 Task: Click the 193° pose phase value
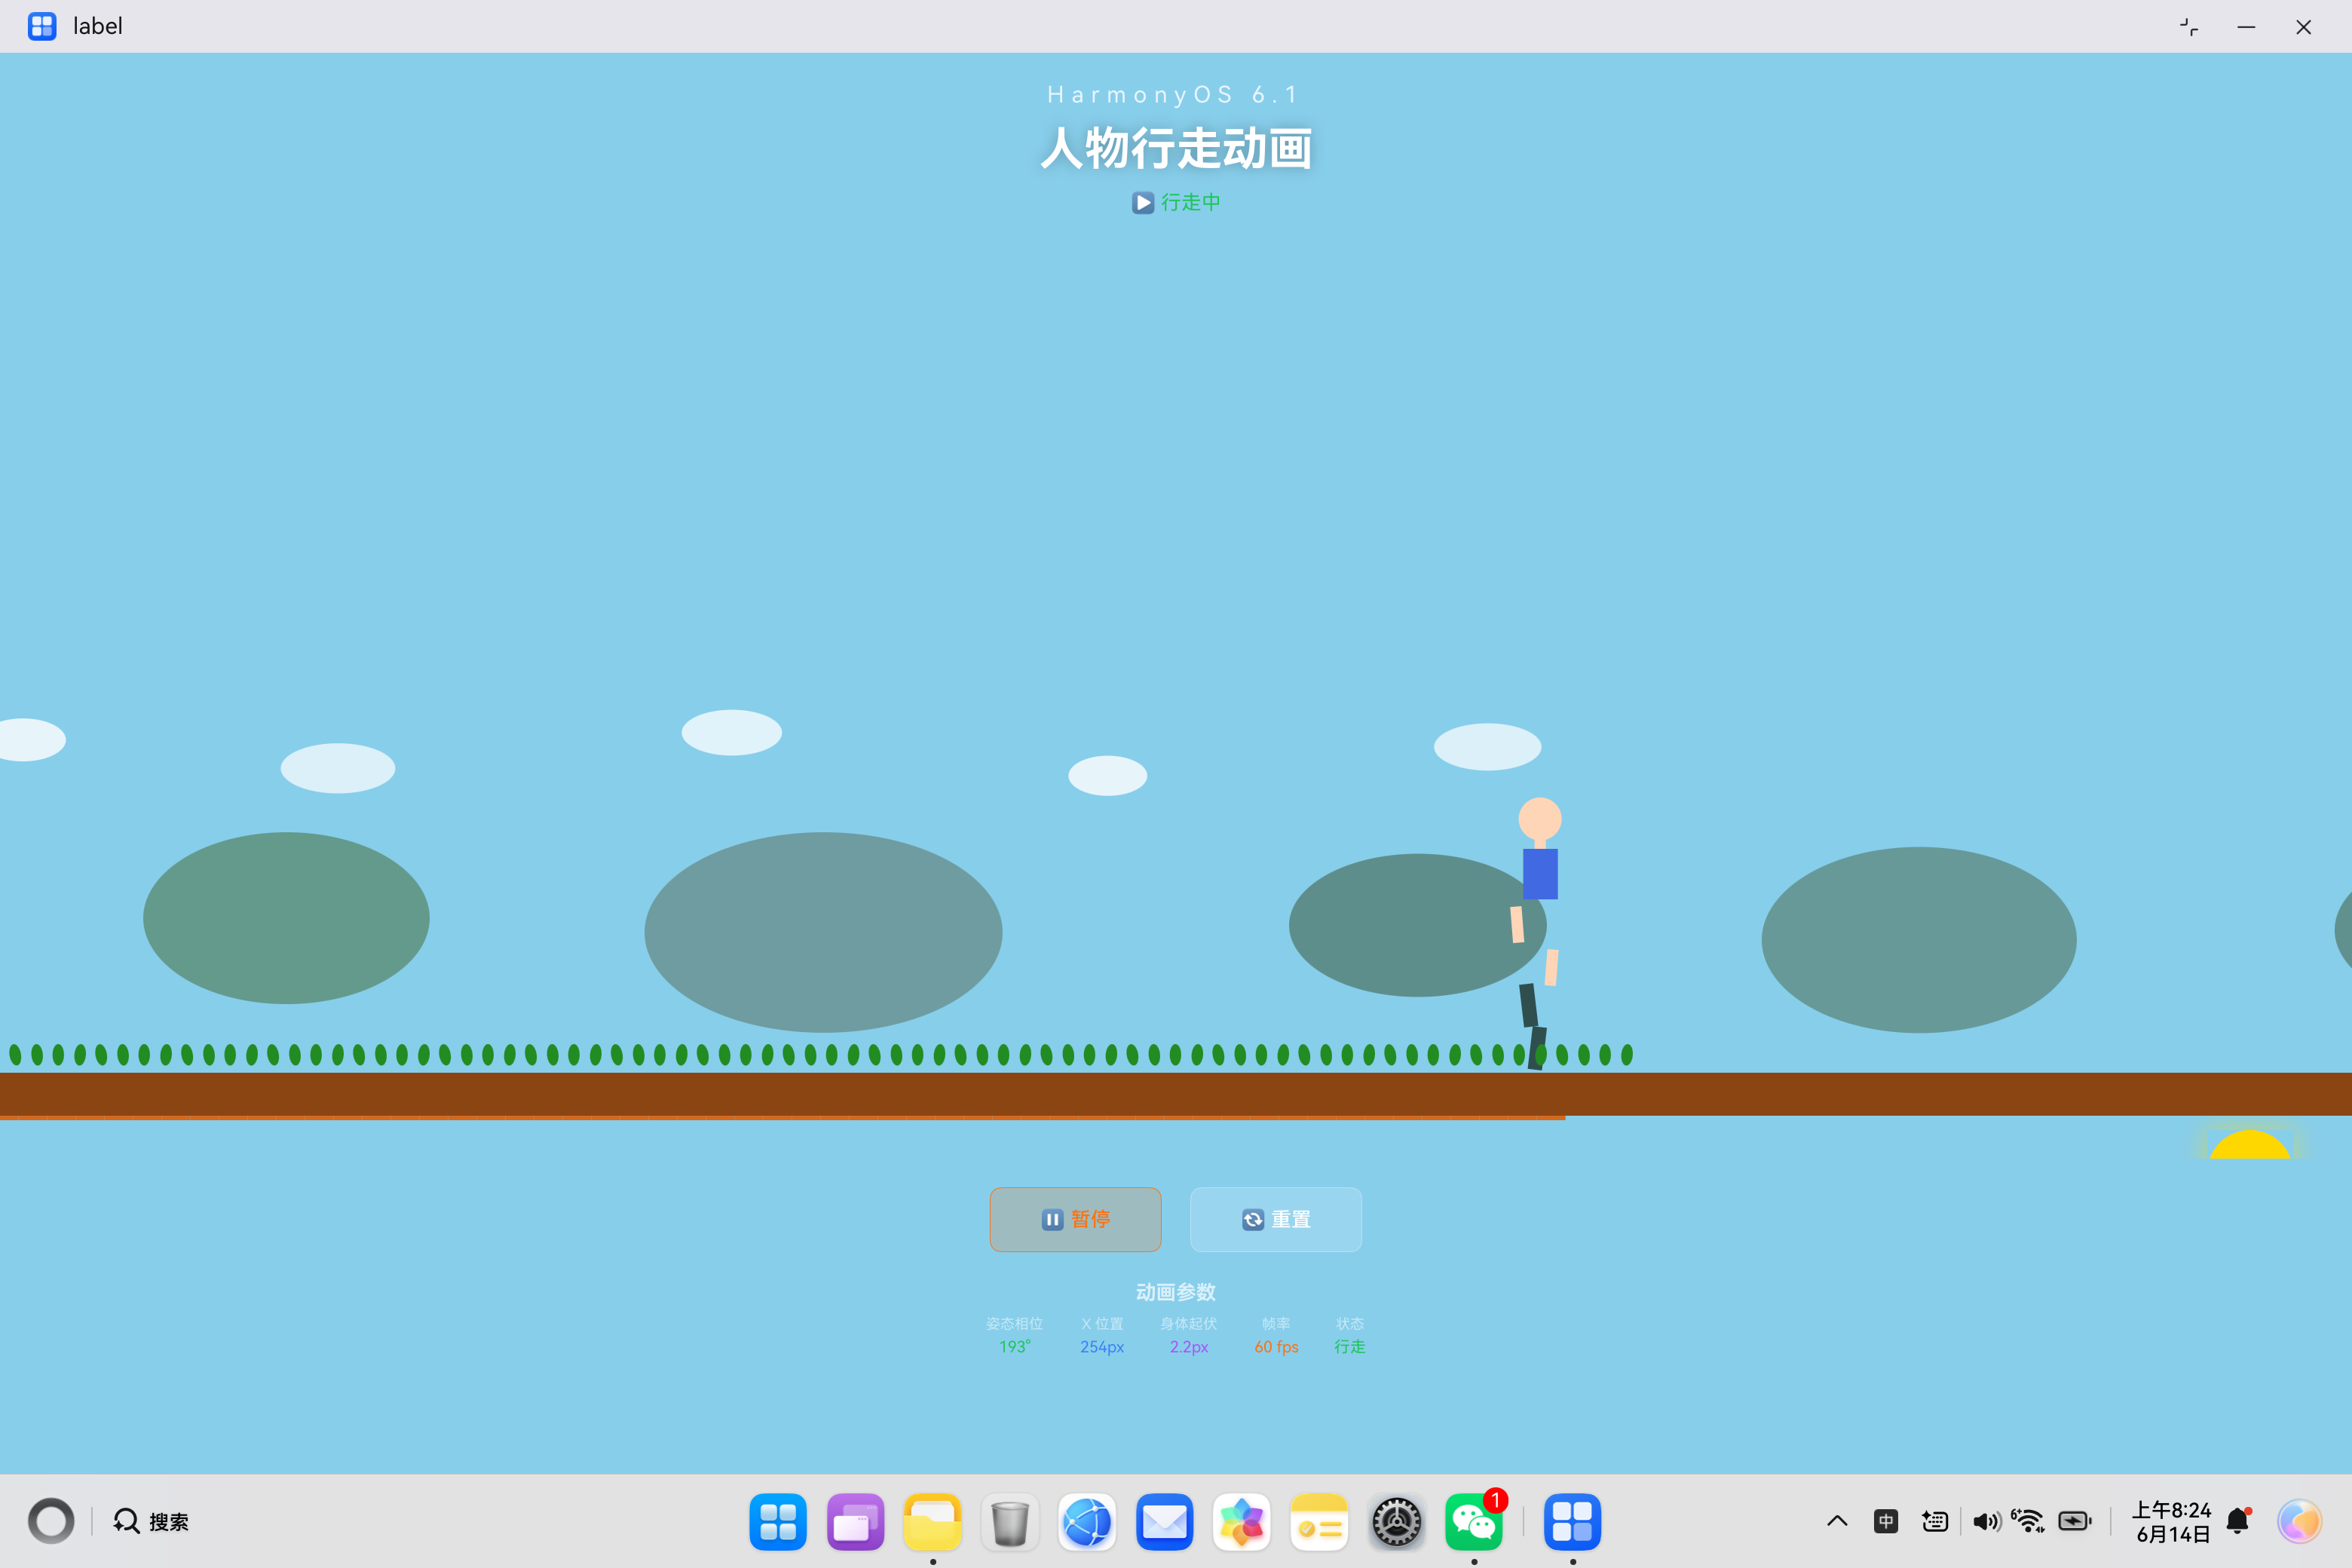[1014, 1347]
